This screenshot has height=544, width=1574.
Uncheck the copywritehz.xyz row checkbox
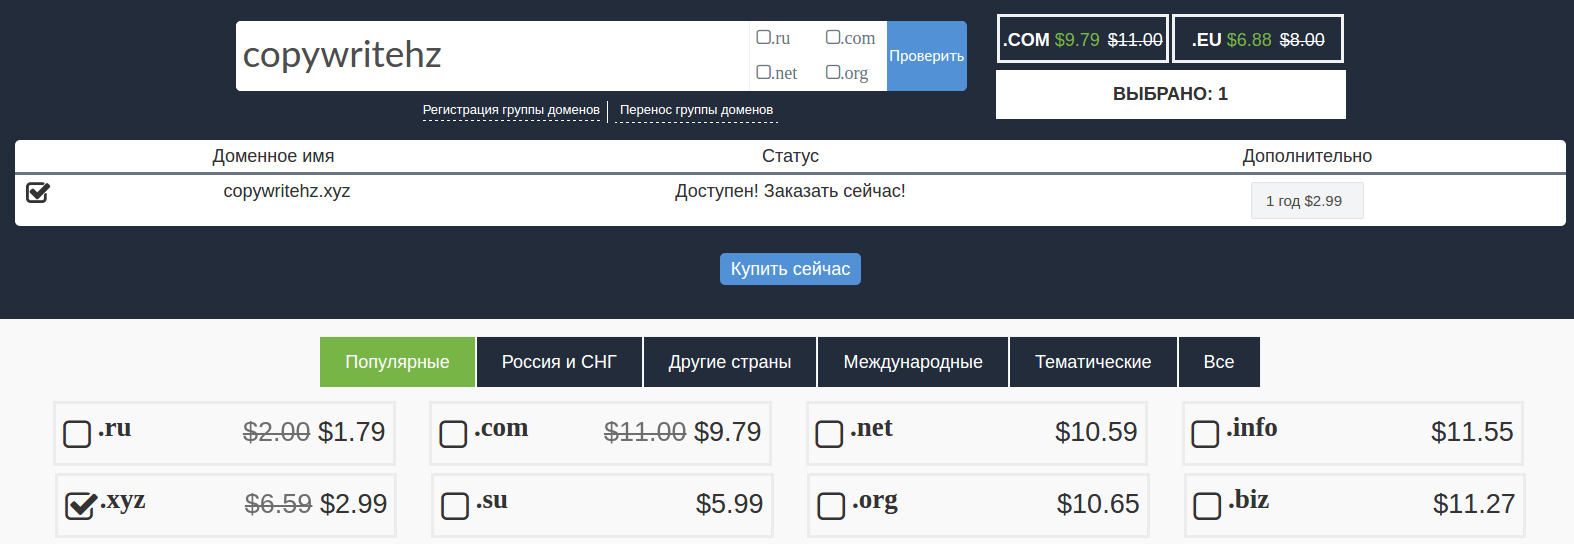coord(38,192)
